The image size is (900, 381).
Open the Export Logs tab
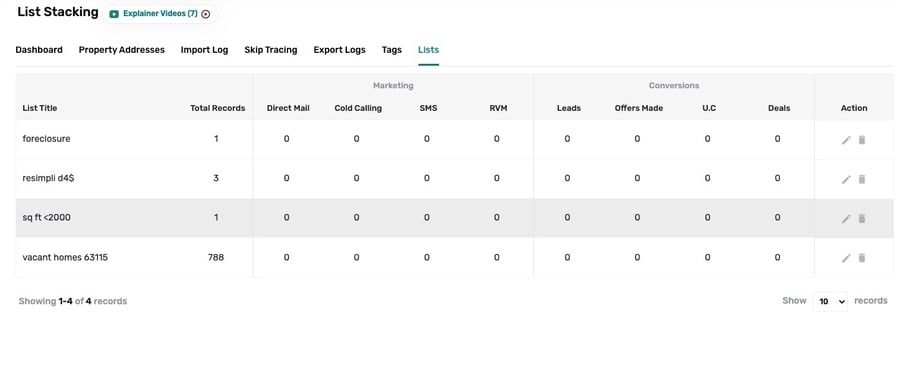tap(339, 50)
